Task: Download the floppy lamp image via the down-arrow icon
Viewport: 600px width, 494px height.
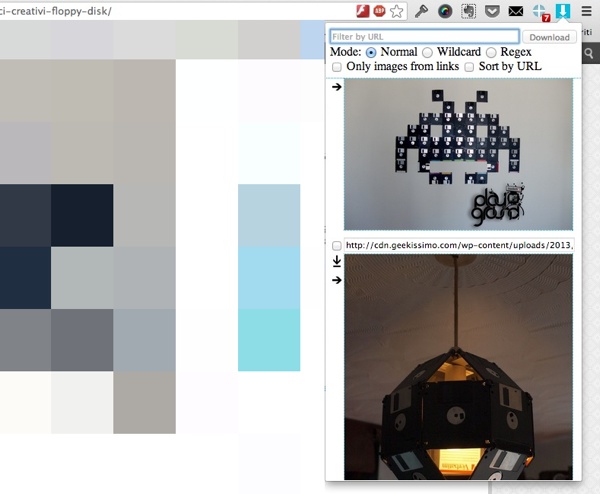Action: click(x=337, y=262)
